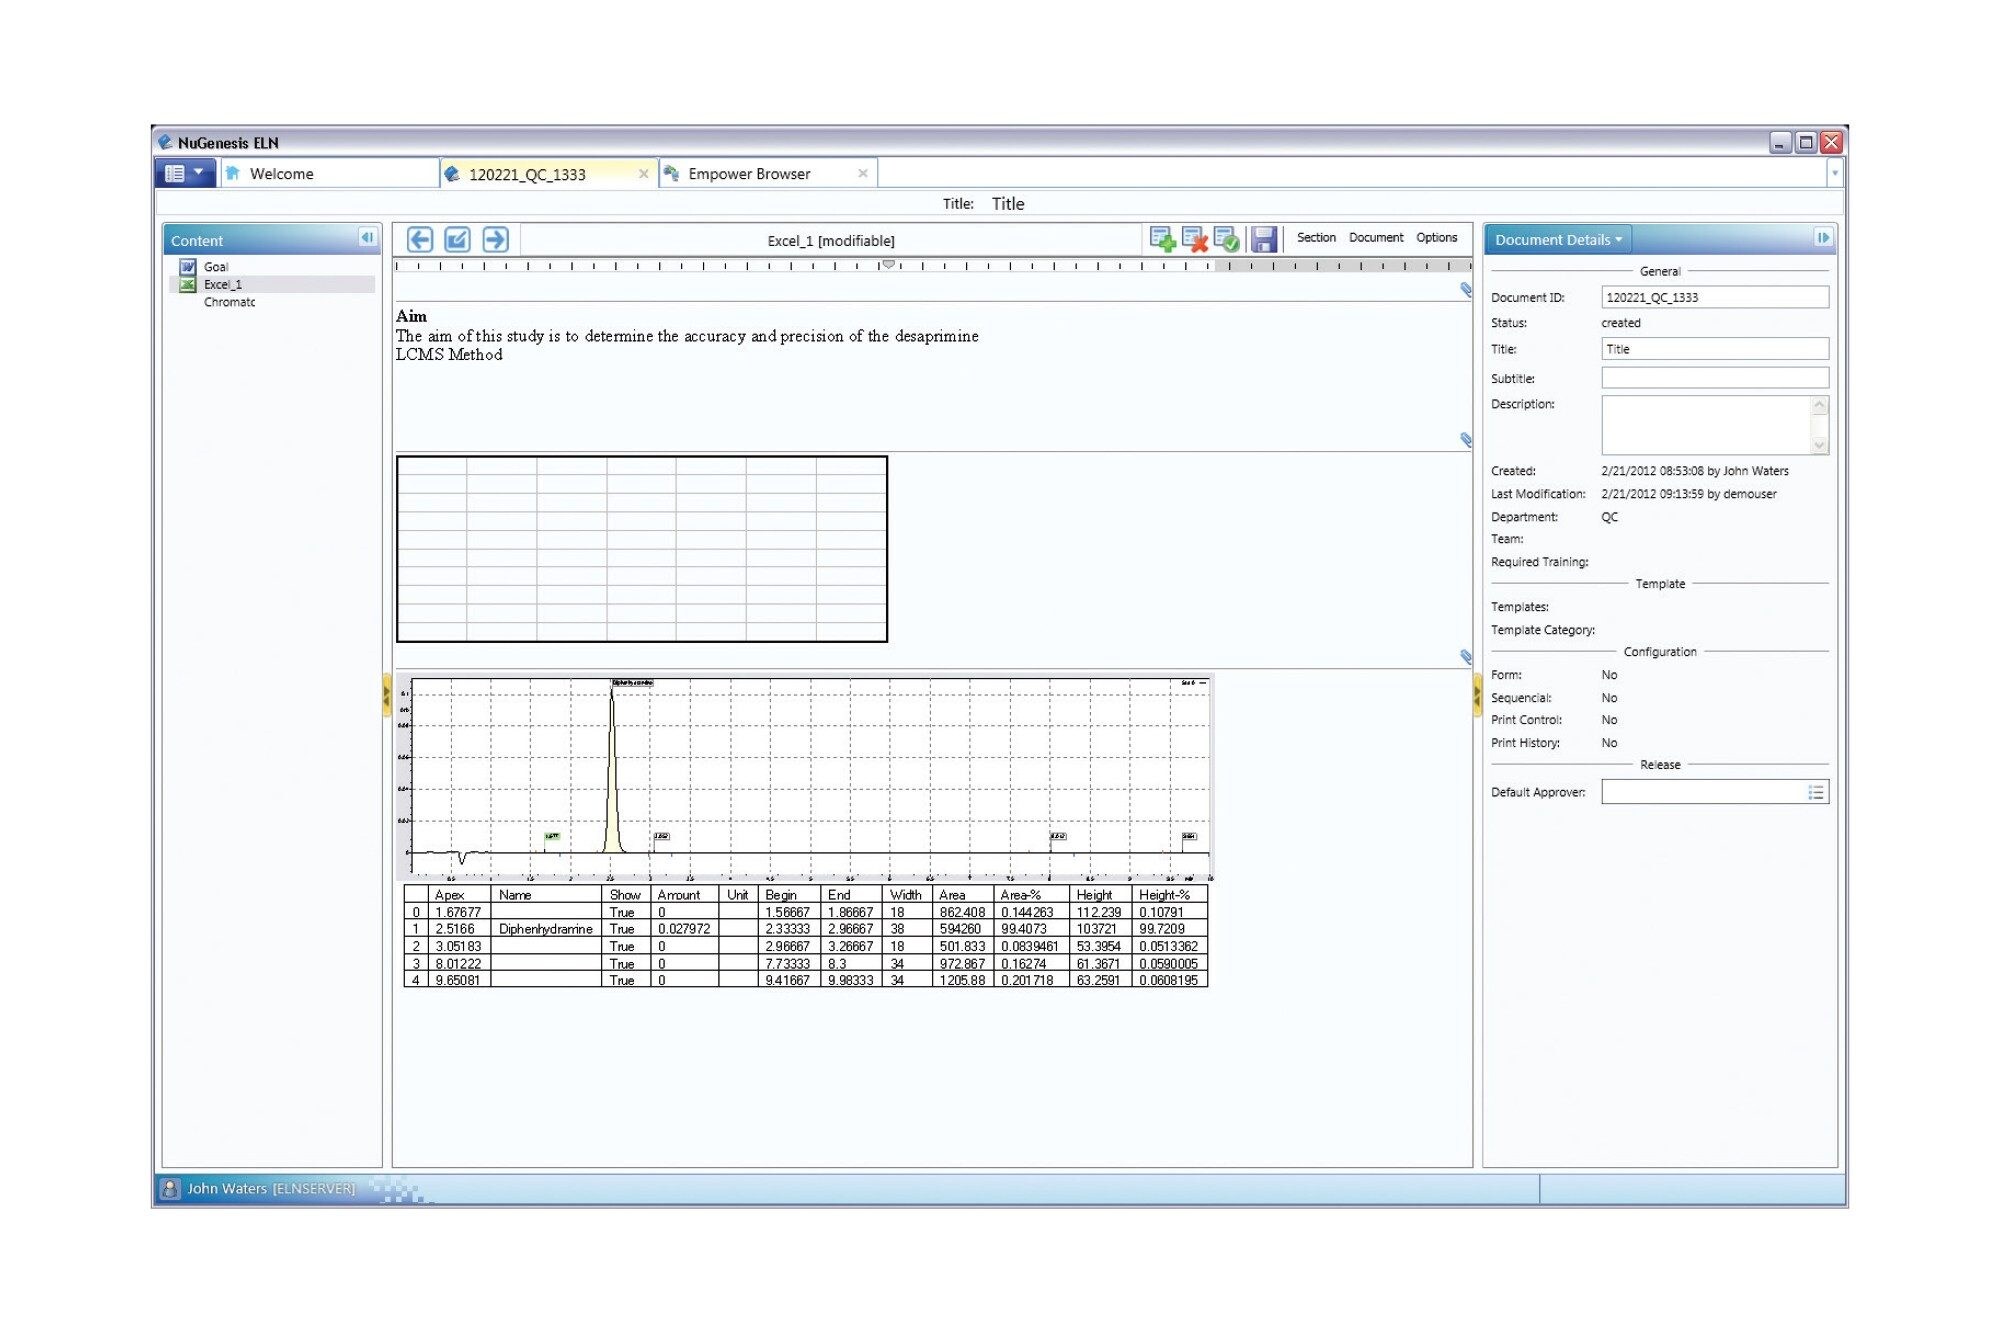This screenshot has height=1333, width=2000.
Task: Click the ruler indent marker
Action: (x=888, y=265)
